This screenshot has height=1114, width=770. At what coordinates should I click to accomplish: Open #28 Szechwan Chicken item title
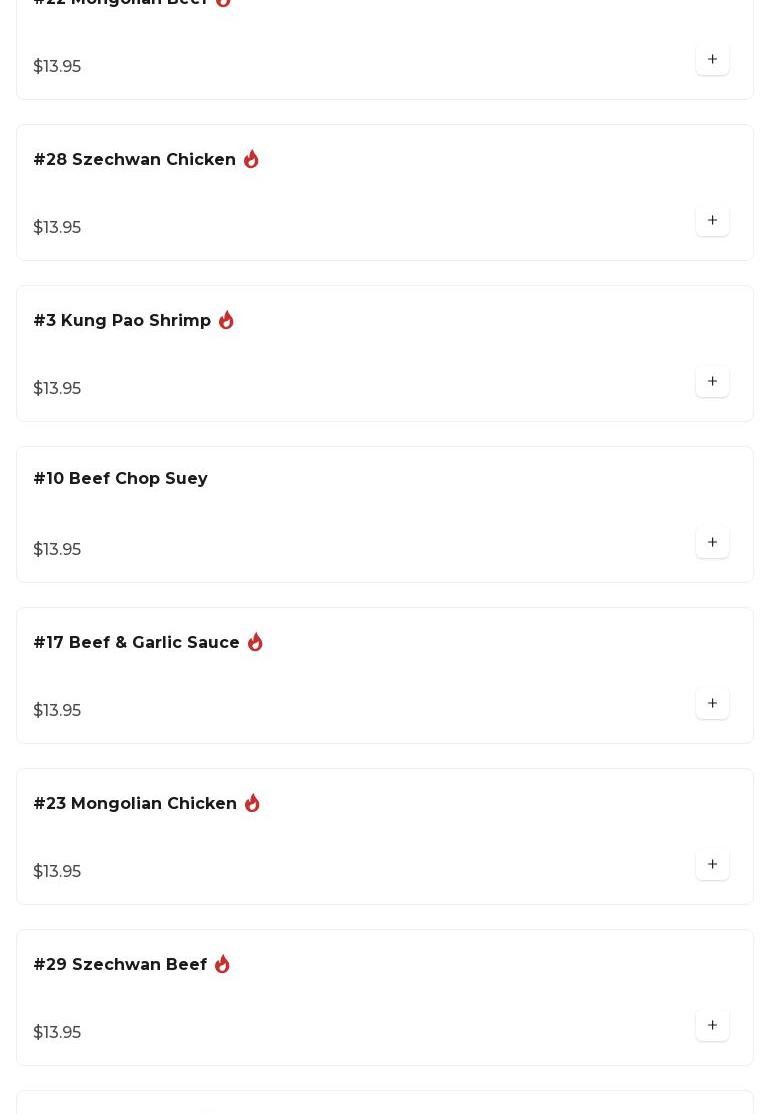click(135, 160)
